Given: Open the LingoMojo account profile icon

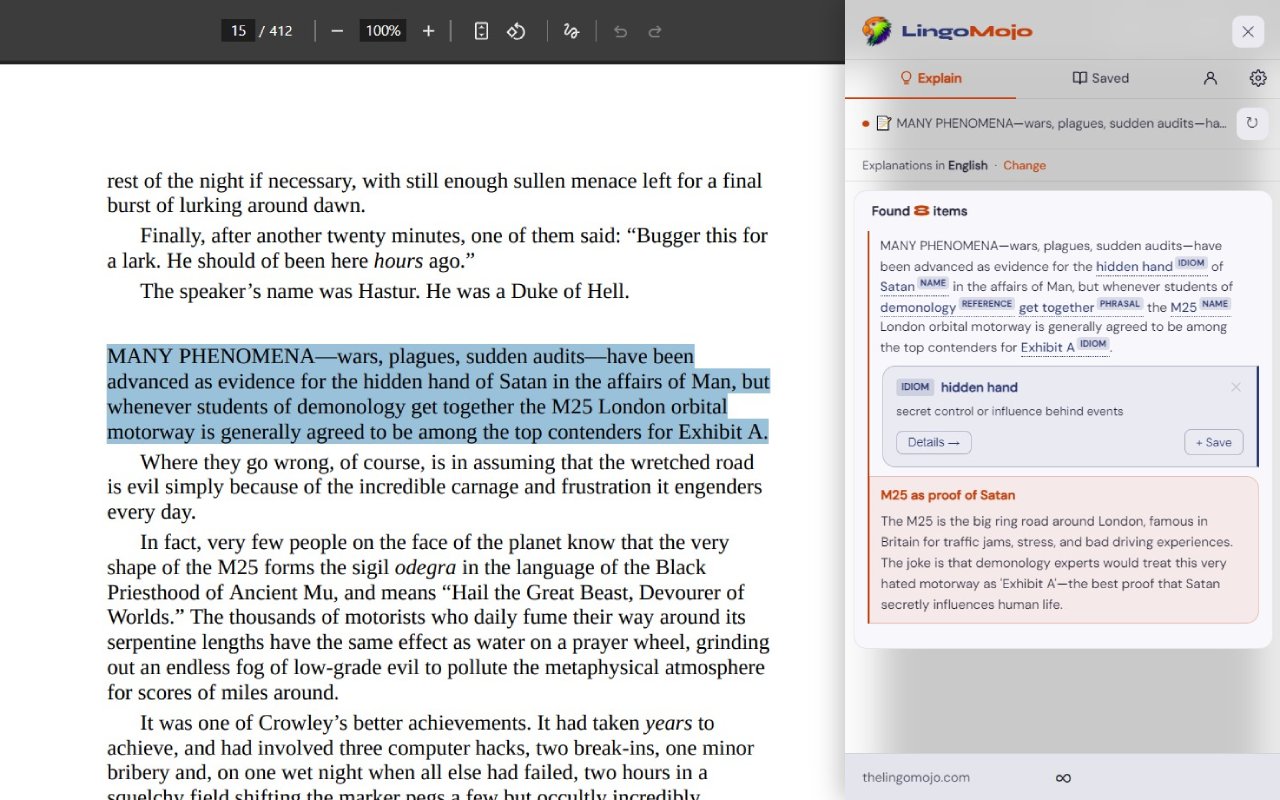Looking at the screenshot, I should pyautogui.click(x=1210, y=78).
